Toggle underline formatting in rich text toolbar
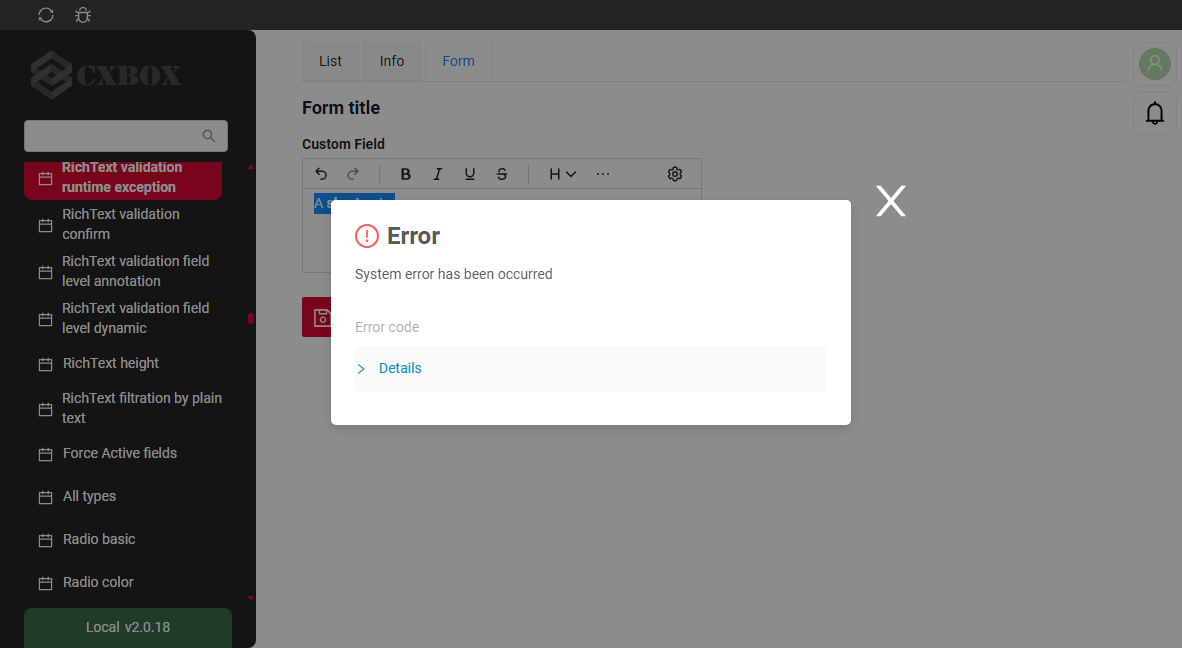 (x=470, y=174)
